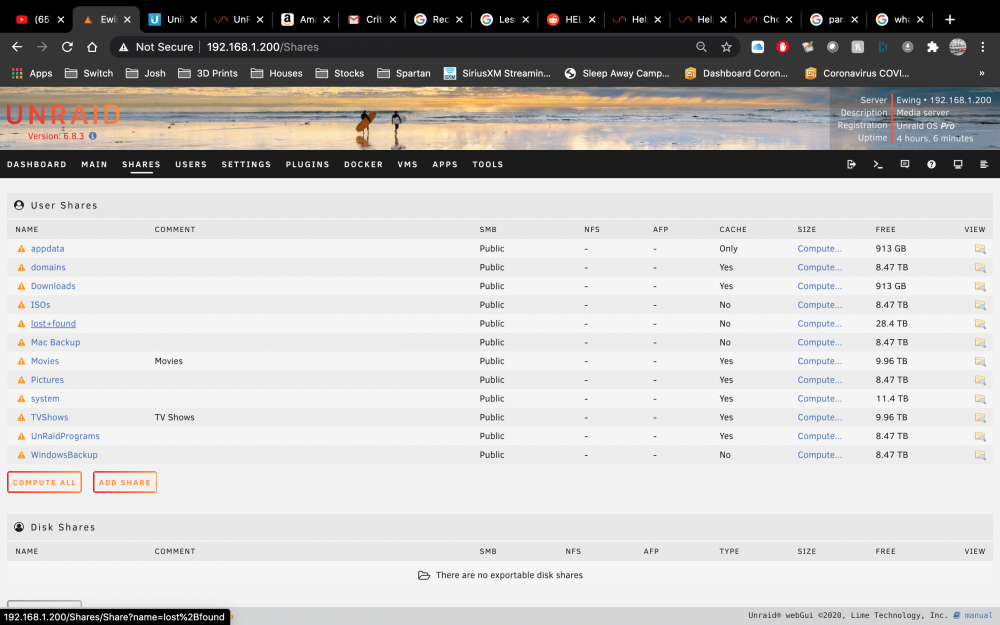The image size is (1000, 625).
Task: Expand the hidden bookmarks chevron
Action: coord(982,73)
